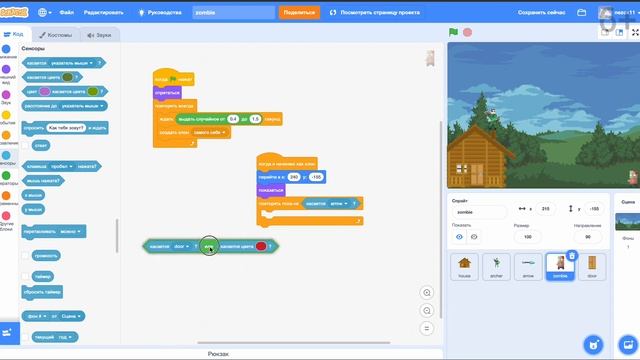
Task: Switch to the Код tab
Action: click(x=14, y=34)
